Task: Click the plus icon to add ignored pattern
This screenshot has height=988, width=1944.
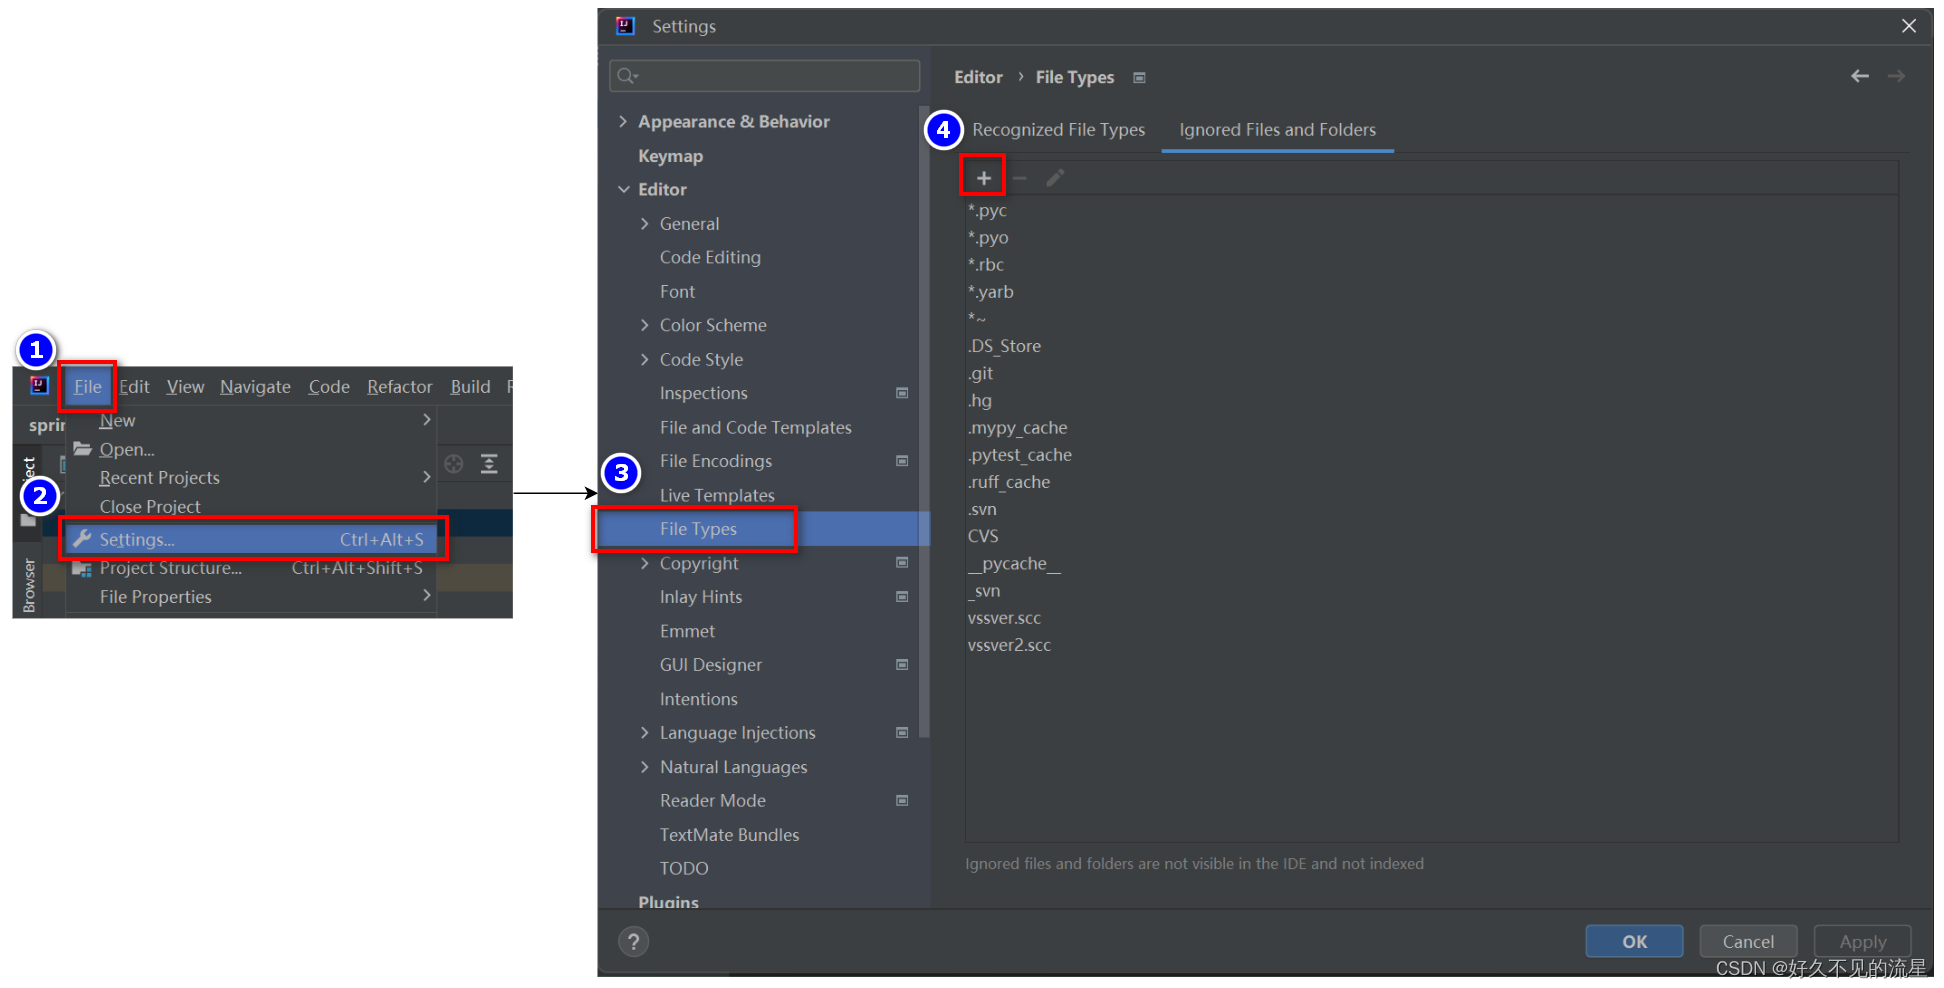Action: pyautogui.click(x=983, y=178)
